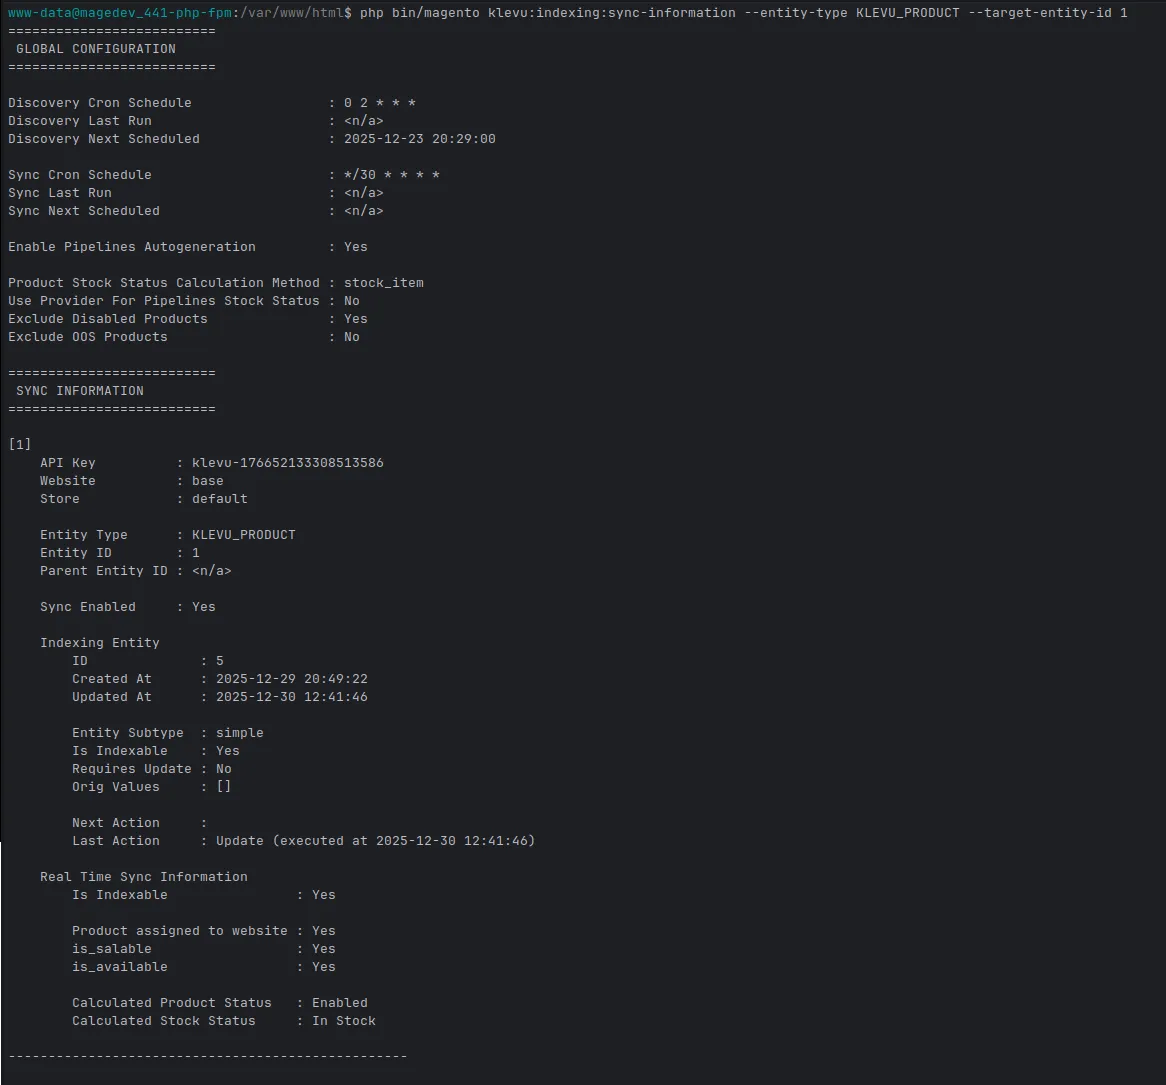
Task: Click the Parent Entity ID n/a value
Action: pos(212,570)
